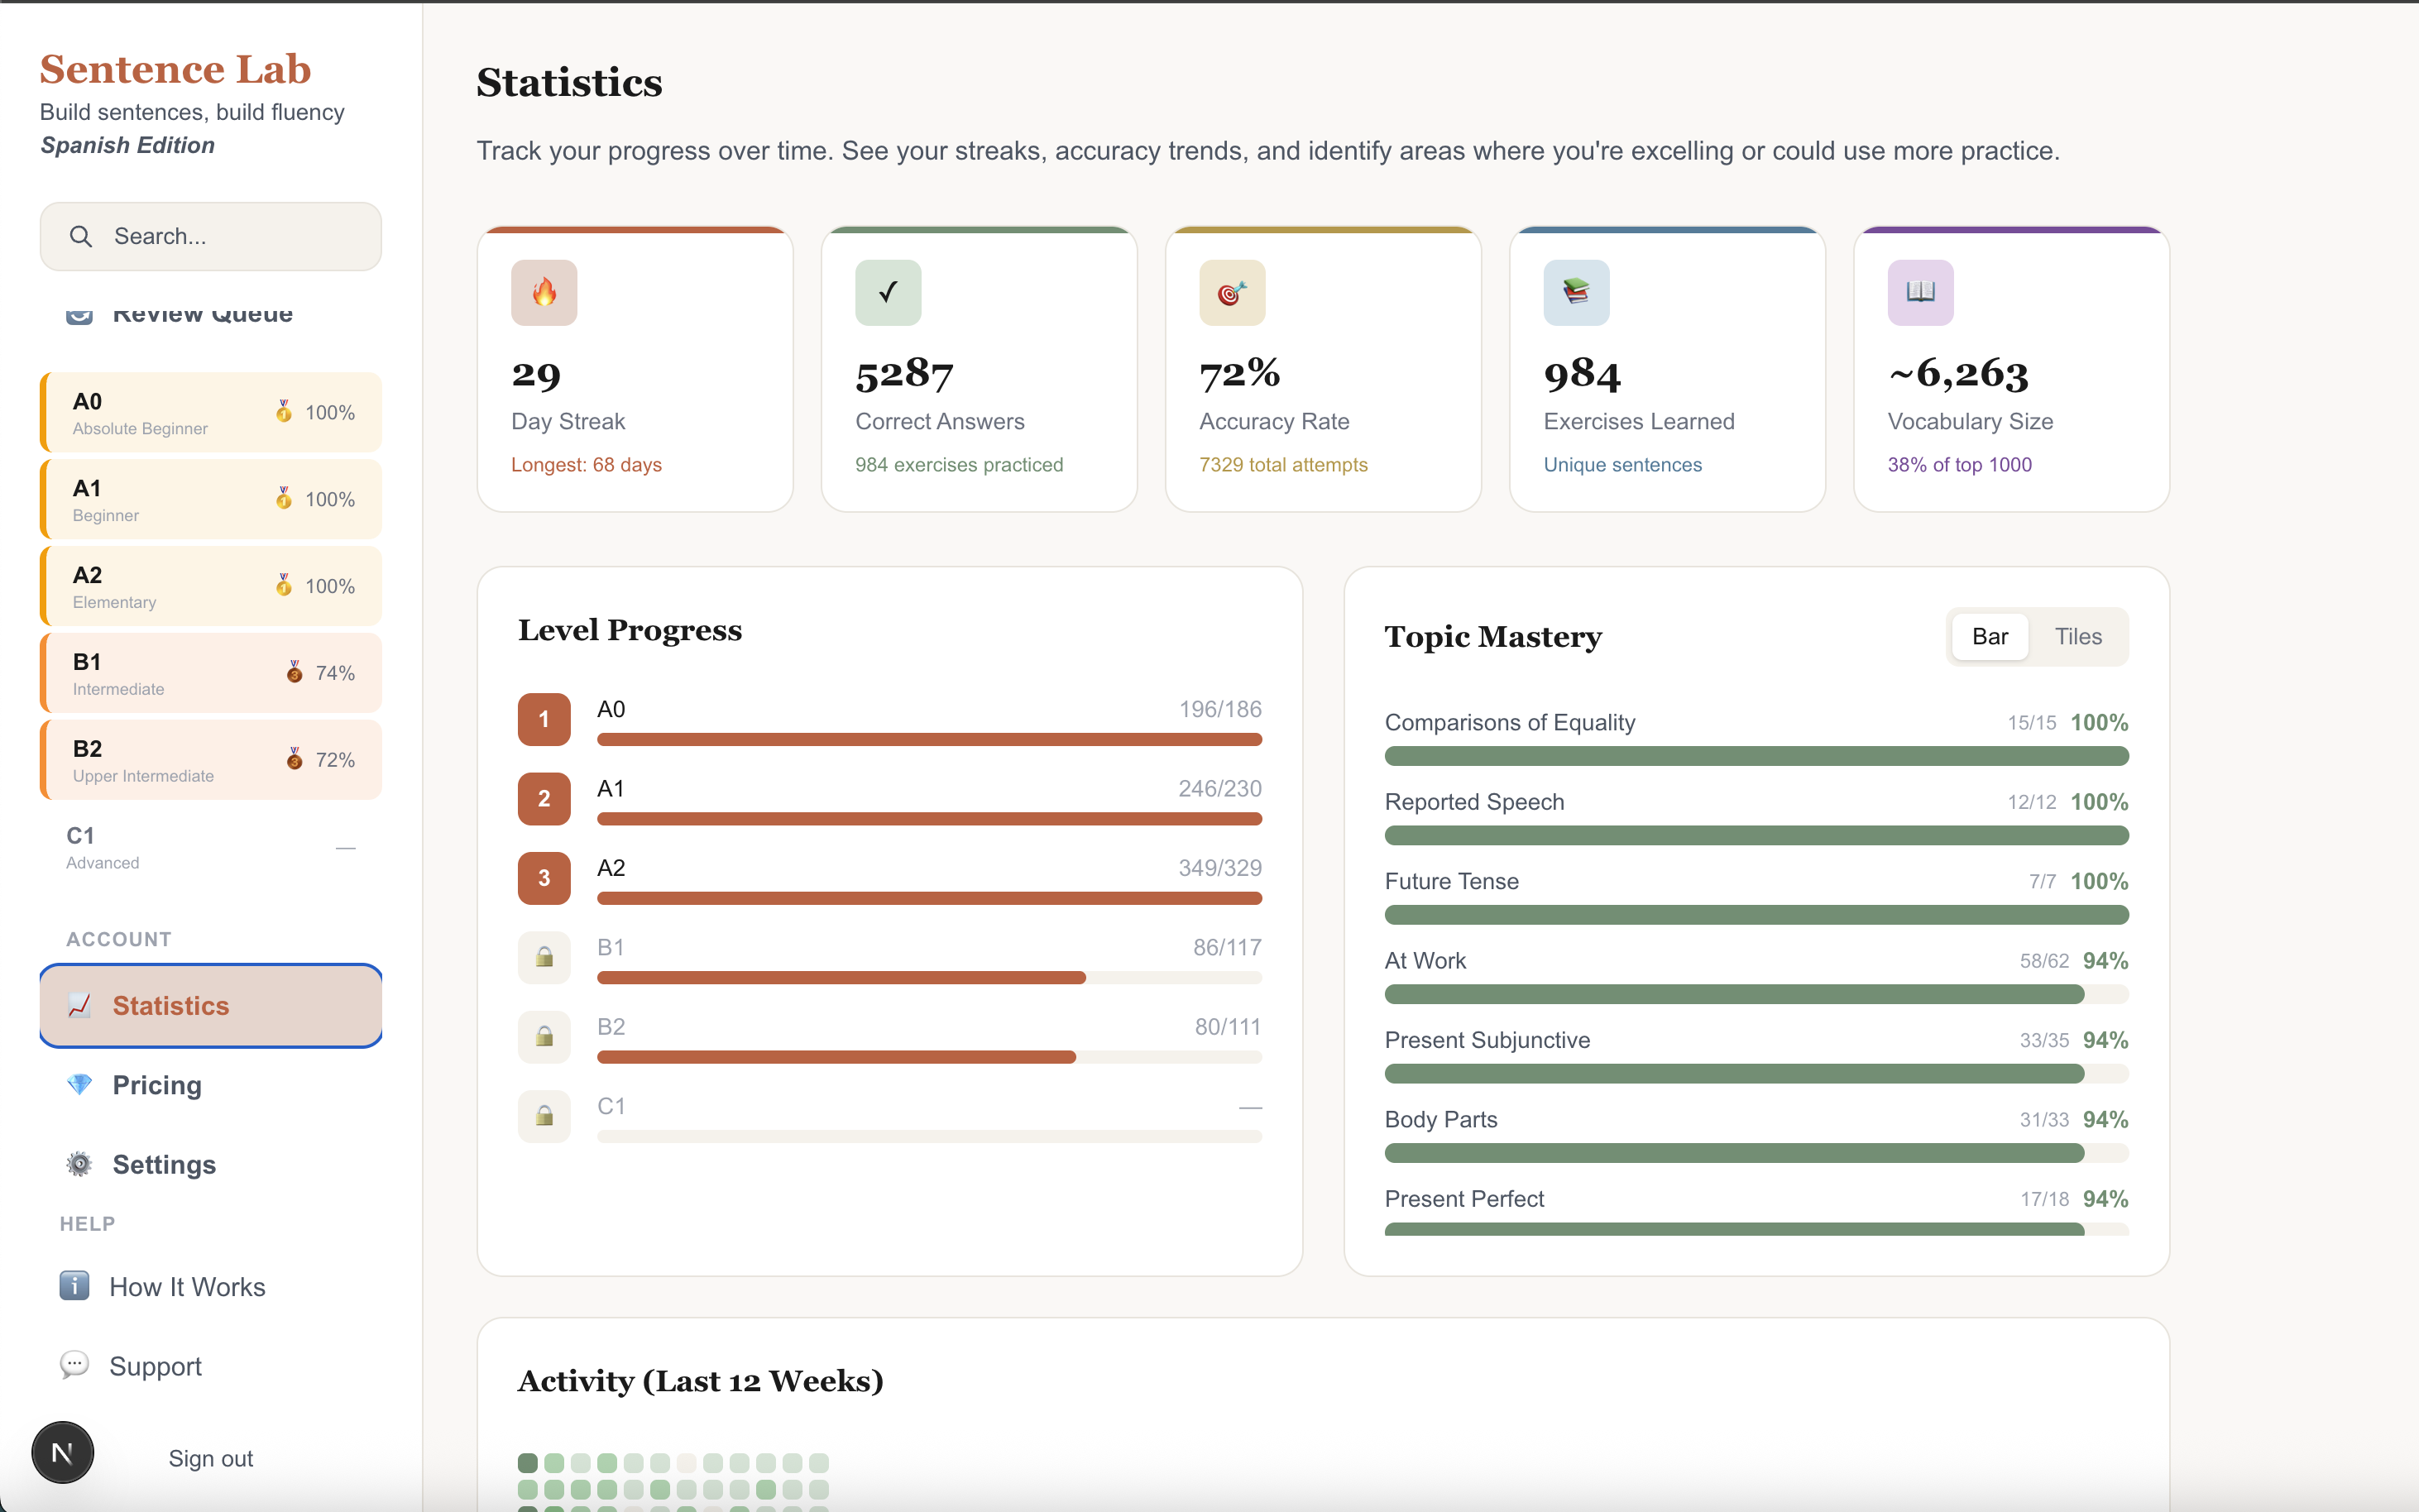Open the Settings page
Image resolution: width=2419 pixels, height=1512 pixels.
pyautogui.click(x=211, y=1164)
